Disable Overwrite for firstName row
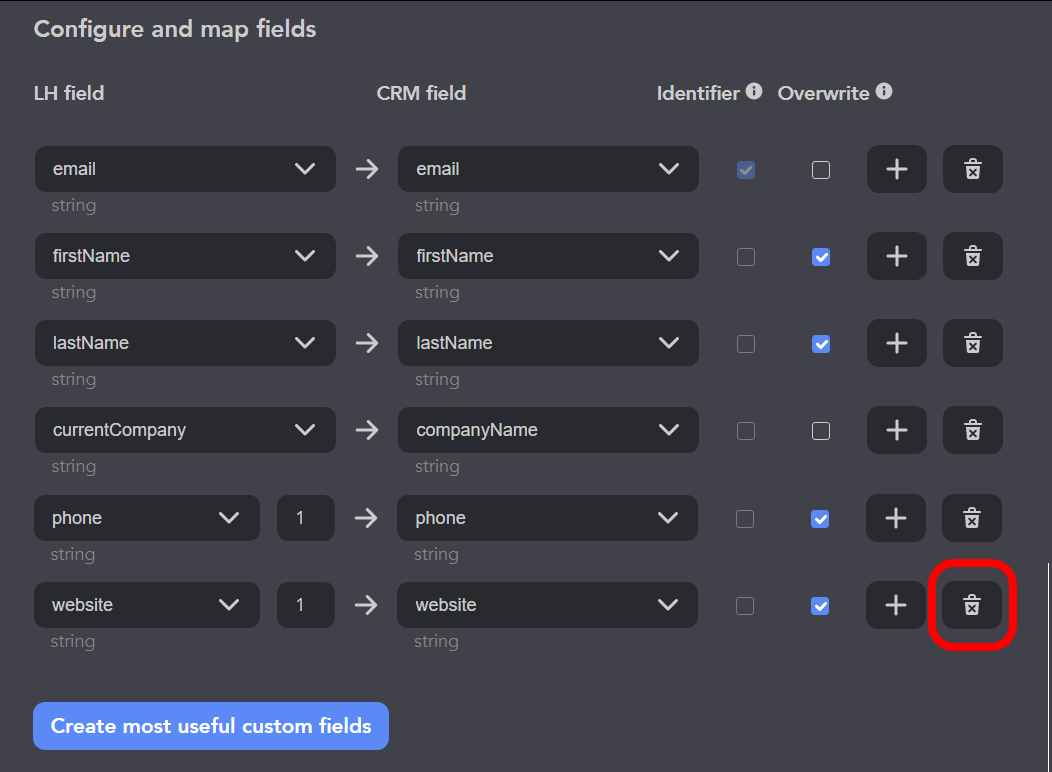1052x772 pixels. coord(821,257)
